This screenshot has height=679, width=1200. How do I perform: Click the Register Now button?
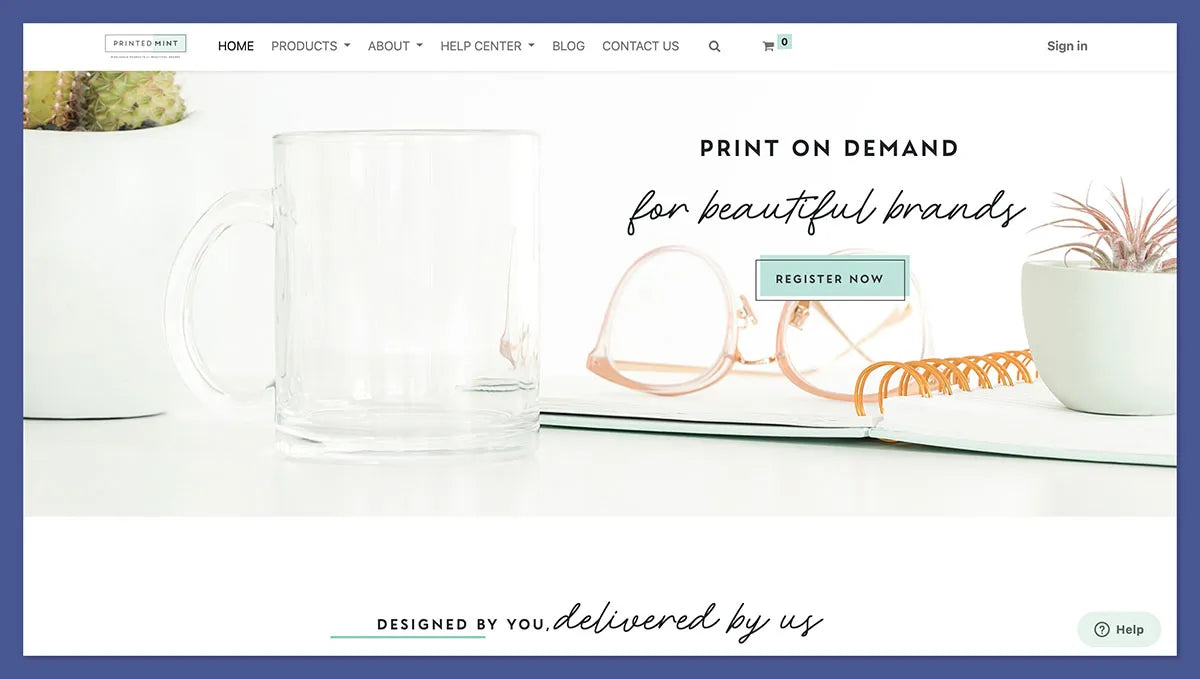[830, 279]
